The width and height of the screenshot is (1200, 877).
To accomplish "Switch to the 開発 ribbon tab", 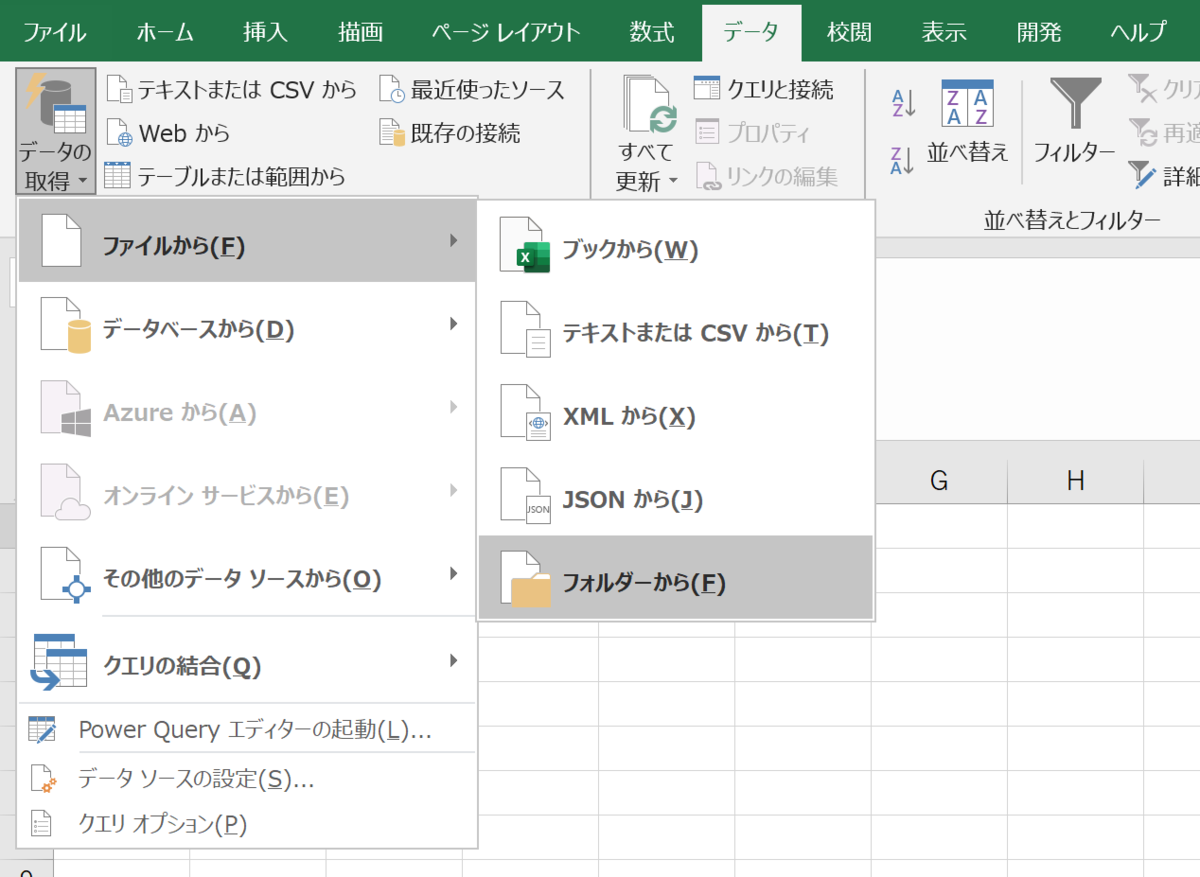I will [1038, 31].
